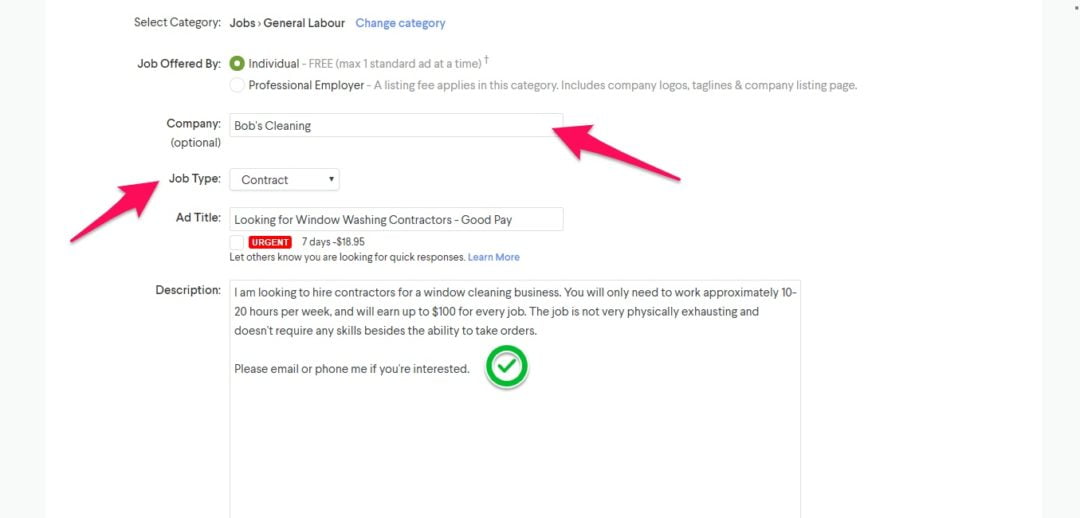
Task: Select the Individual radio button
Action: point(237,63)
